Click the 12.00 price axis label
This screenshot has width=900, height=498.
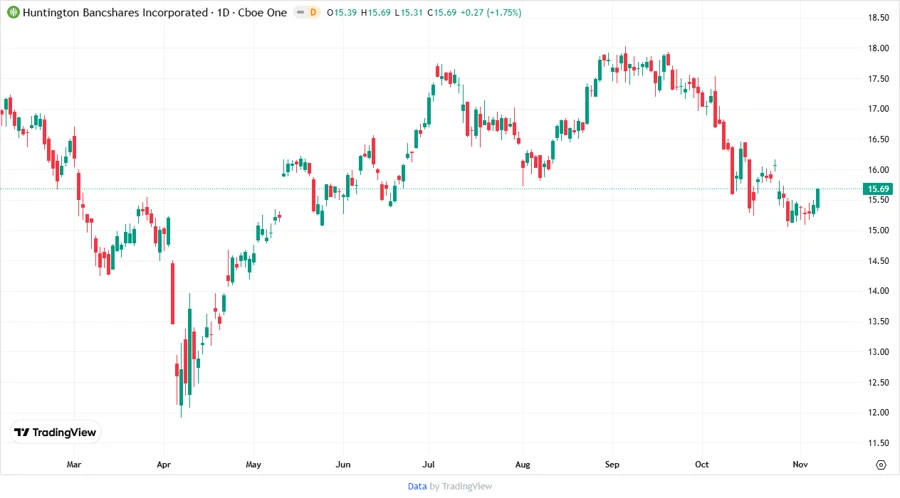878,413
